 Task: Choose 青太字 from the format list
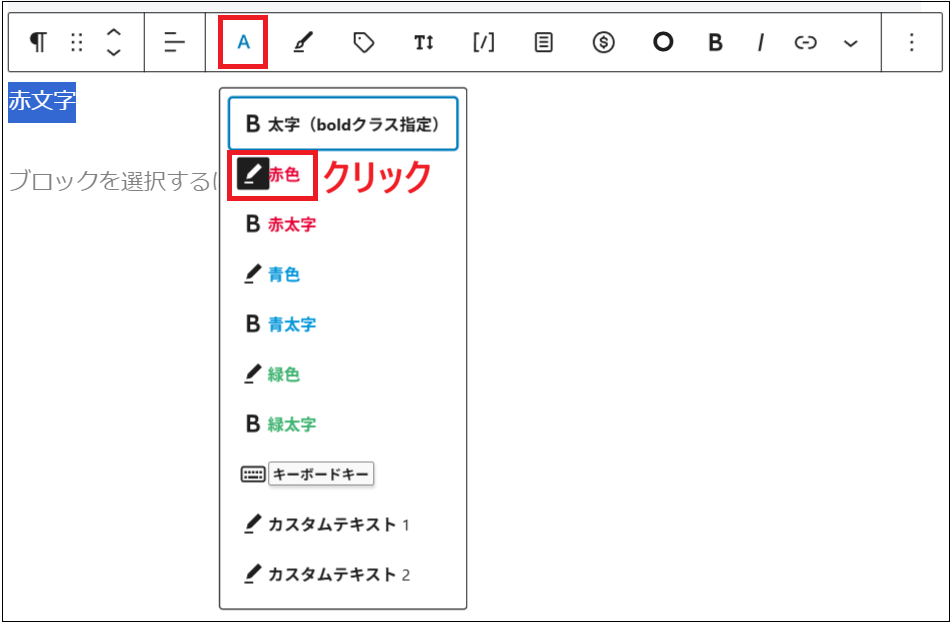click(x=292, y=324)
